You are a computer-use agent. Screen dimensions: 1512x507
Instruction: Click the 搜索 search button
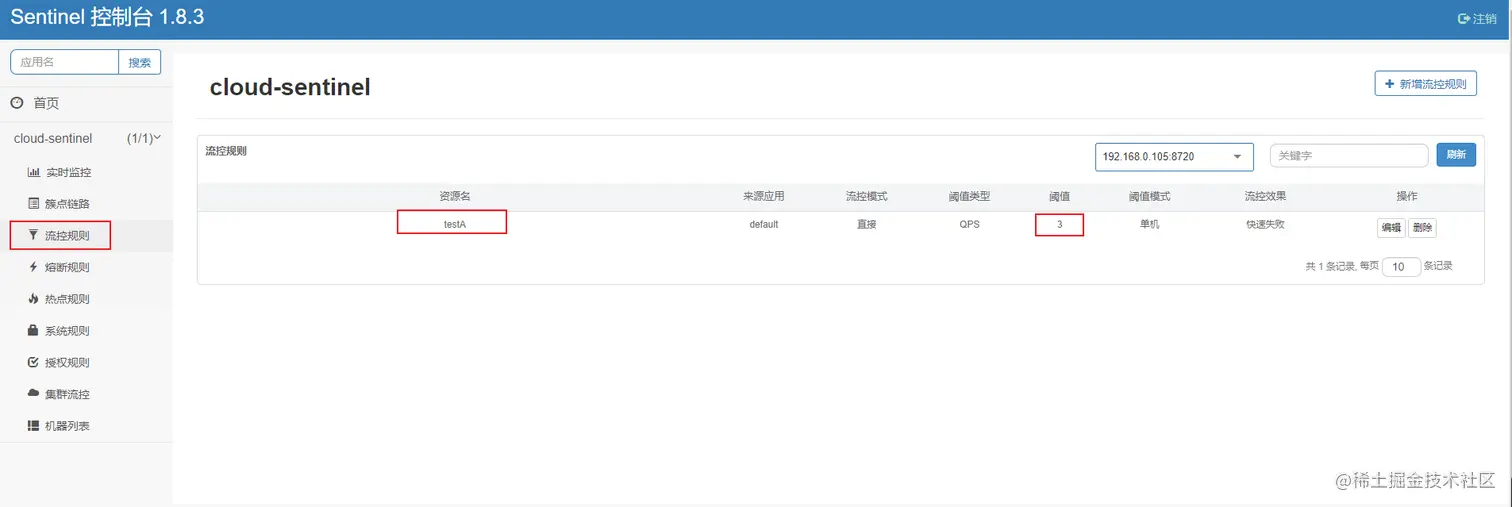click(140, 62)
